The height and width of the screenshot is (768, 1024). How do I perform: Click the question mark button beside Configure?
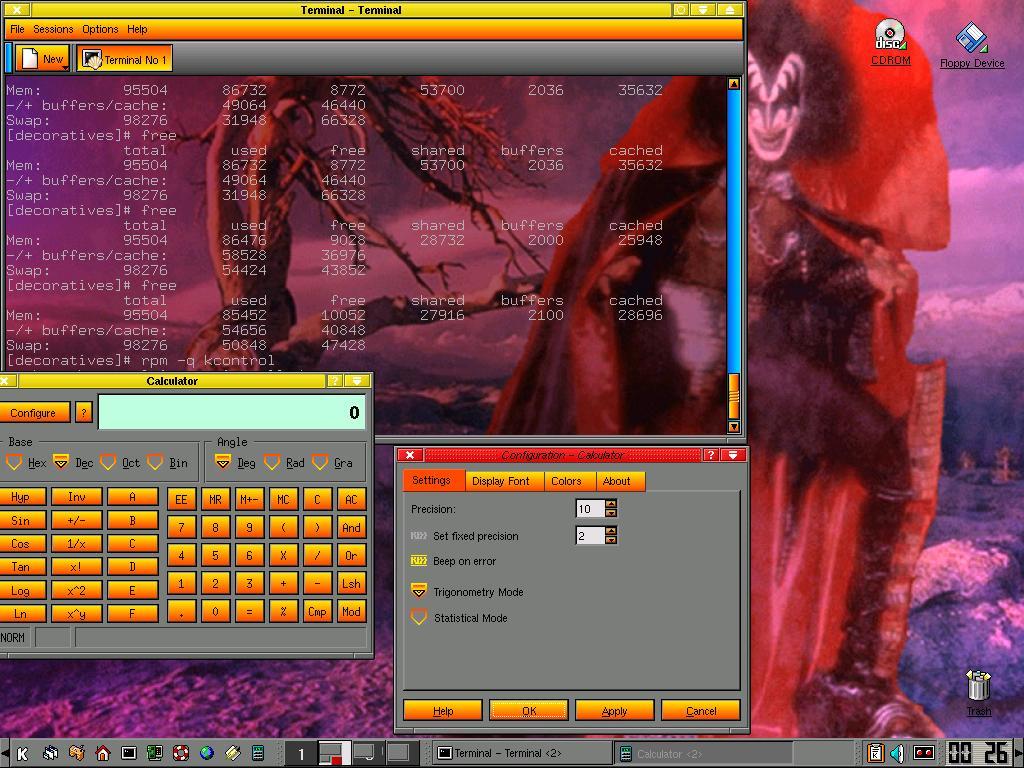pyautogui.click(x=84, y=413)
